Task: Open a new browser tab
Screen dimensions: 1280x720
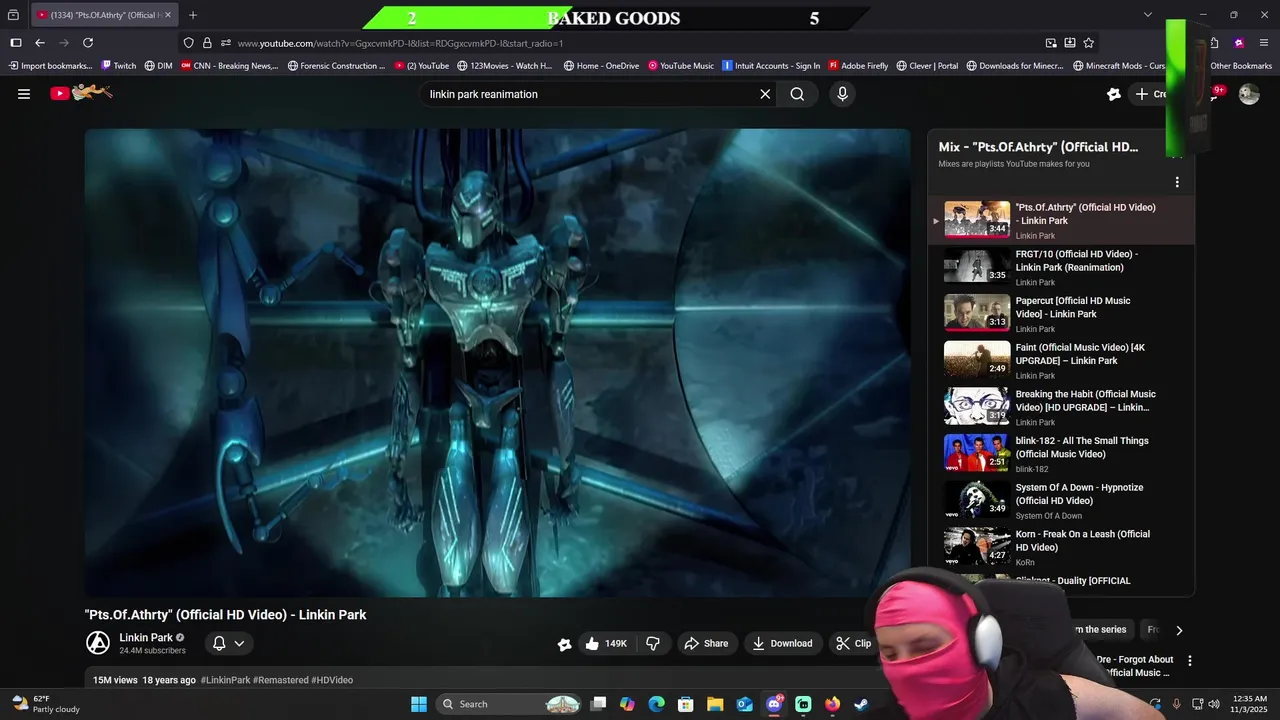Action: (x=193, y=15)
